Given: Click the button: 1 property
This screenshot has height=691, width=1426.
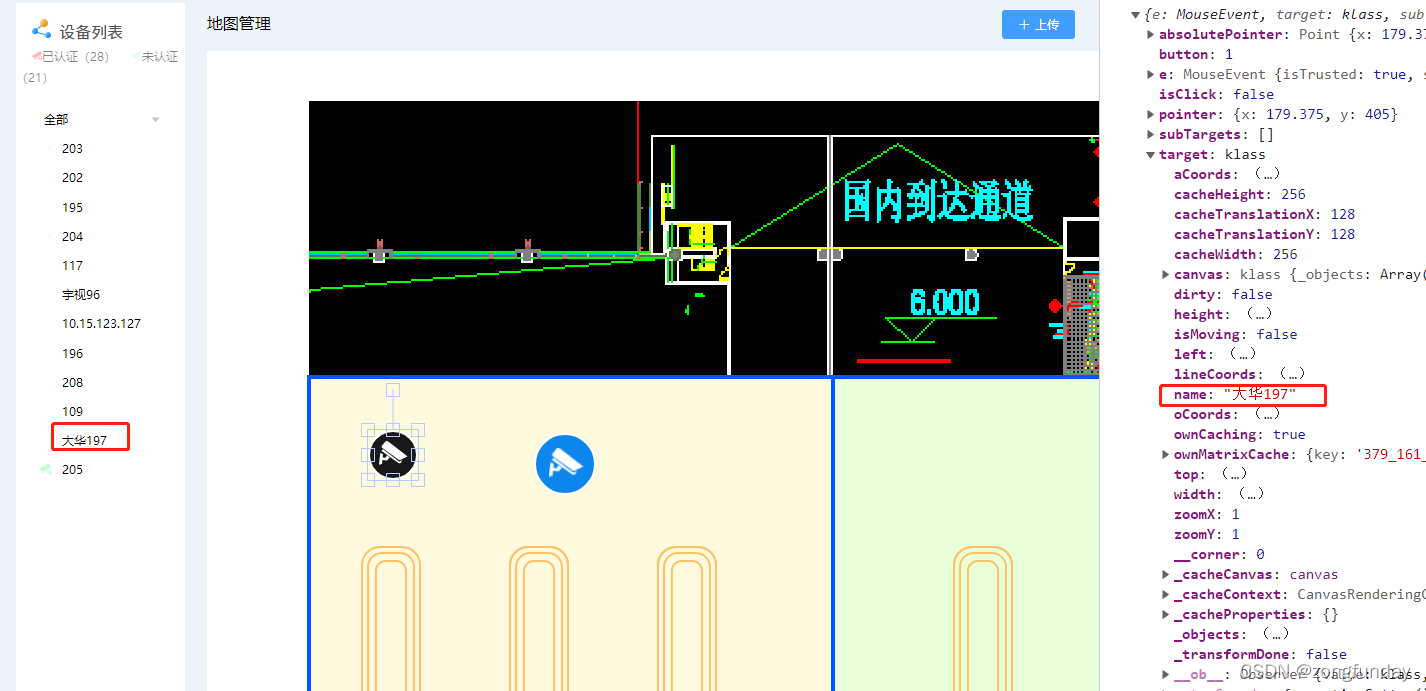Looking at the screenshot, I should [x=1196, y=54].
